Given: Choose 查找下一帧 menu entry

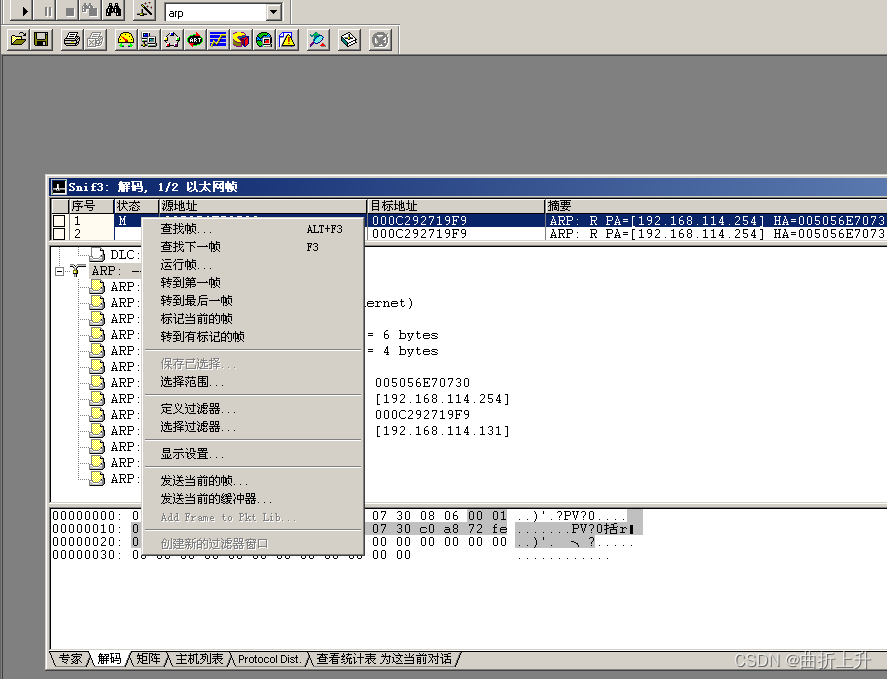Looking at the screenshot, I should pyautogui.click(x=253, y=247).
